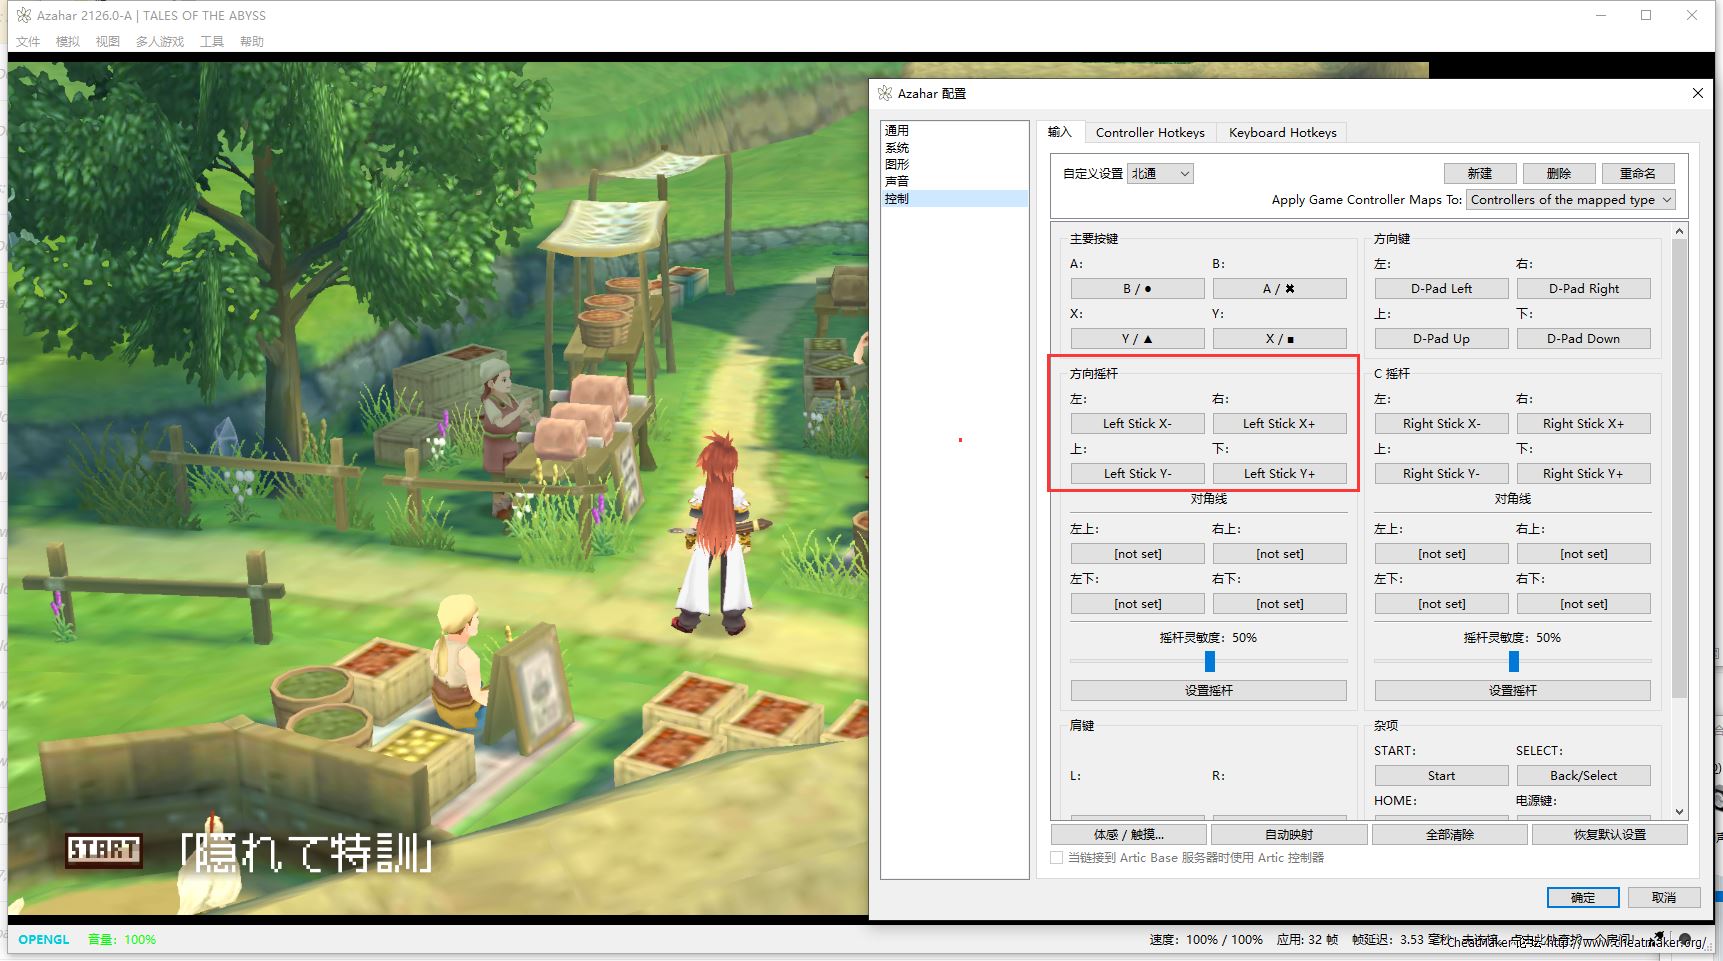Click the 重命名 profile button
This screenshot has height=961, width=1723.
point(1638,173)
